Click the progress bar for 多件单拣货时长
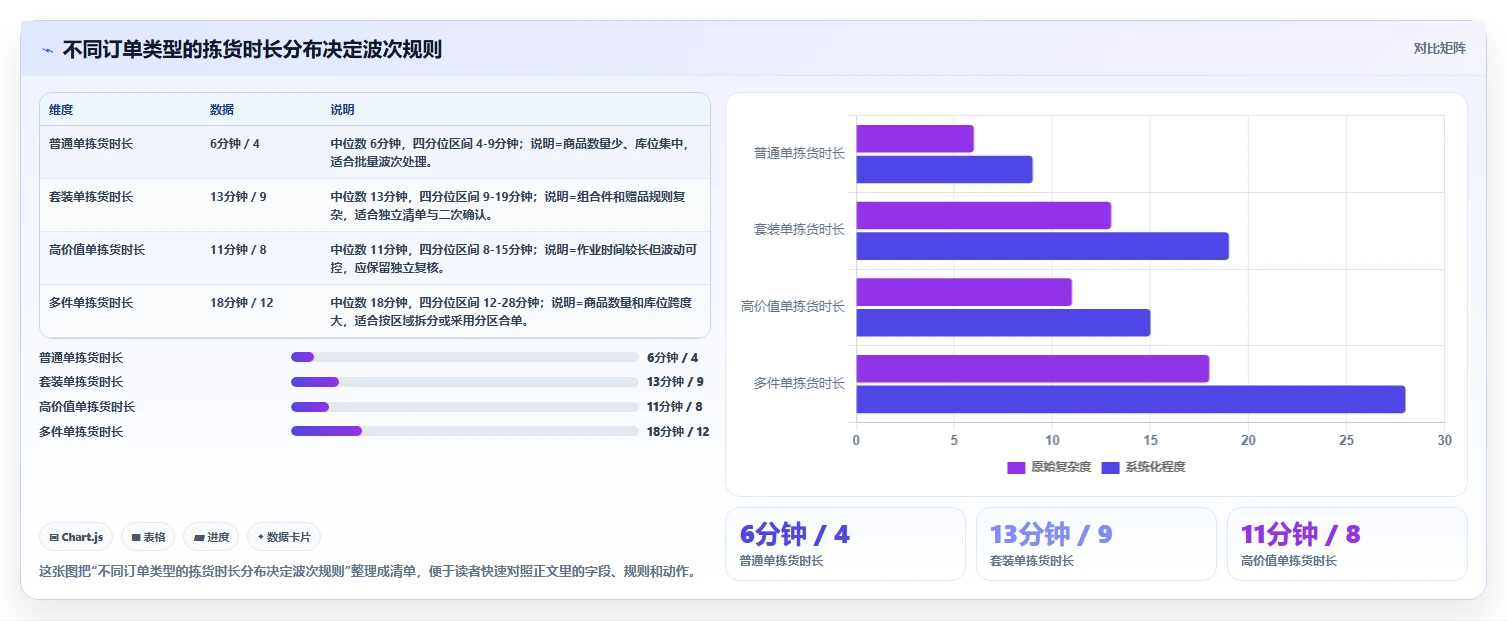The image size is (1507, 621). point(464,432)
